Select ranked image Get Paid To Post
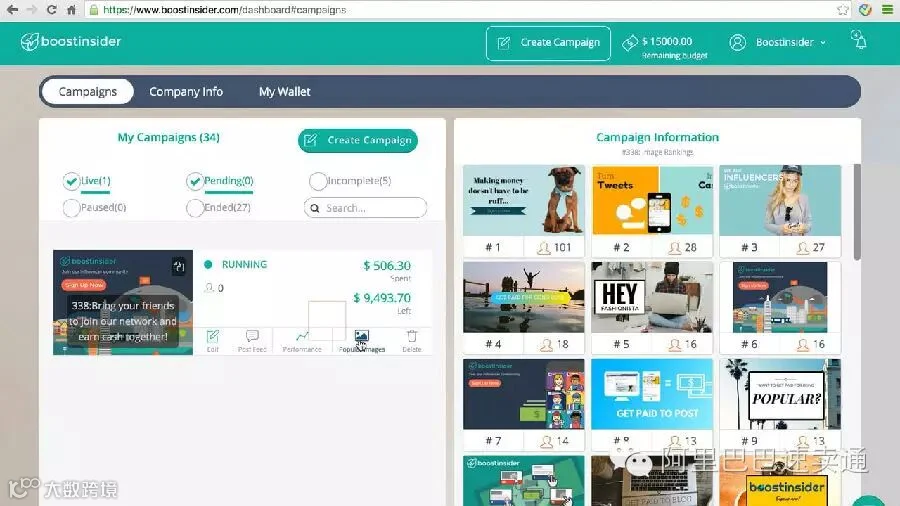This screenshot has width=900, height=506. tap(652, 394)
